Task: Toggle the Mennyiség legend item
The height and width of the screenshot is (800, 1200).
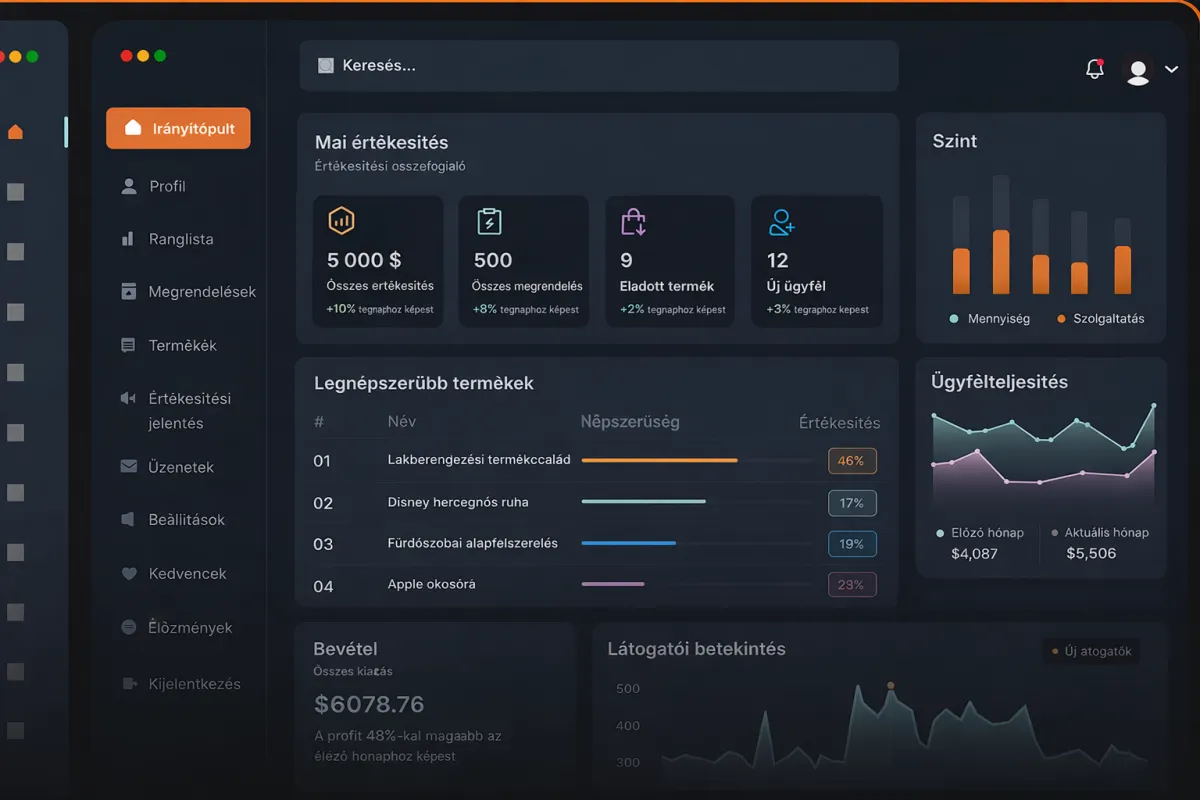Action: (989, 318)
